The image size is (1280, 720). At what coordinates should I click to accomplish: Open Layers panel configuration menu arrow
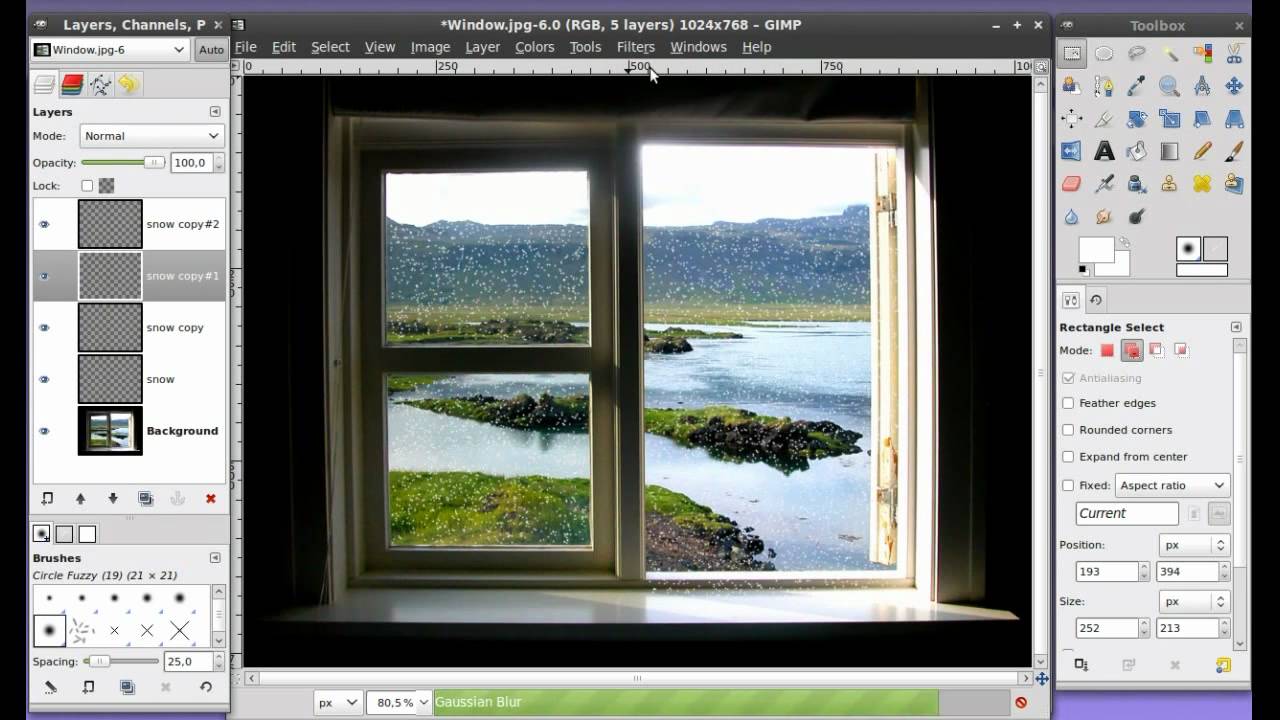click(214, 112)
